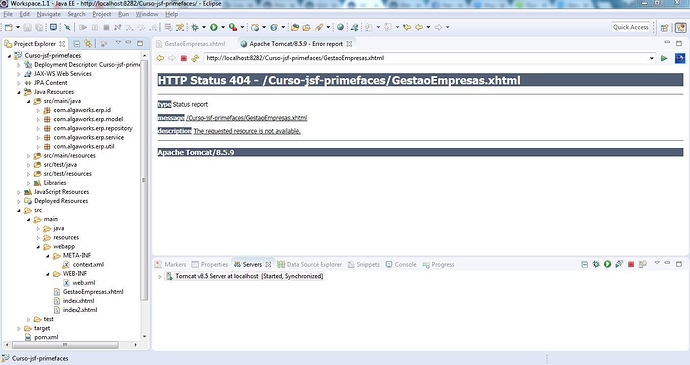The height and width of the screenshot is (365, 690).
Task: Switch to GestaoEmpresas.xhtml editor tab
Action: click(191, 44)
